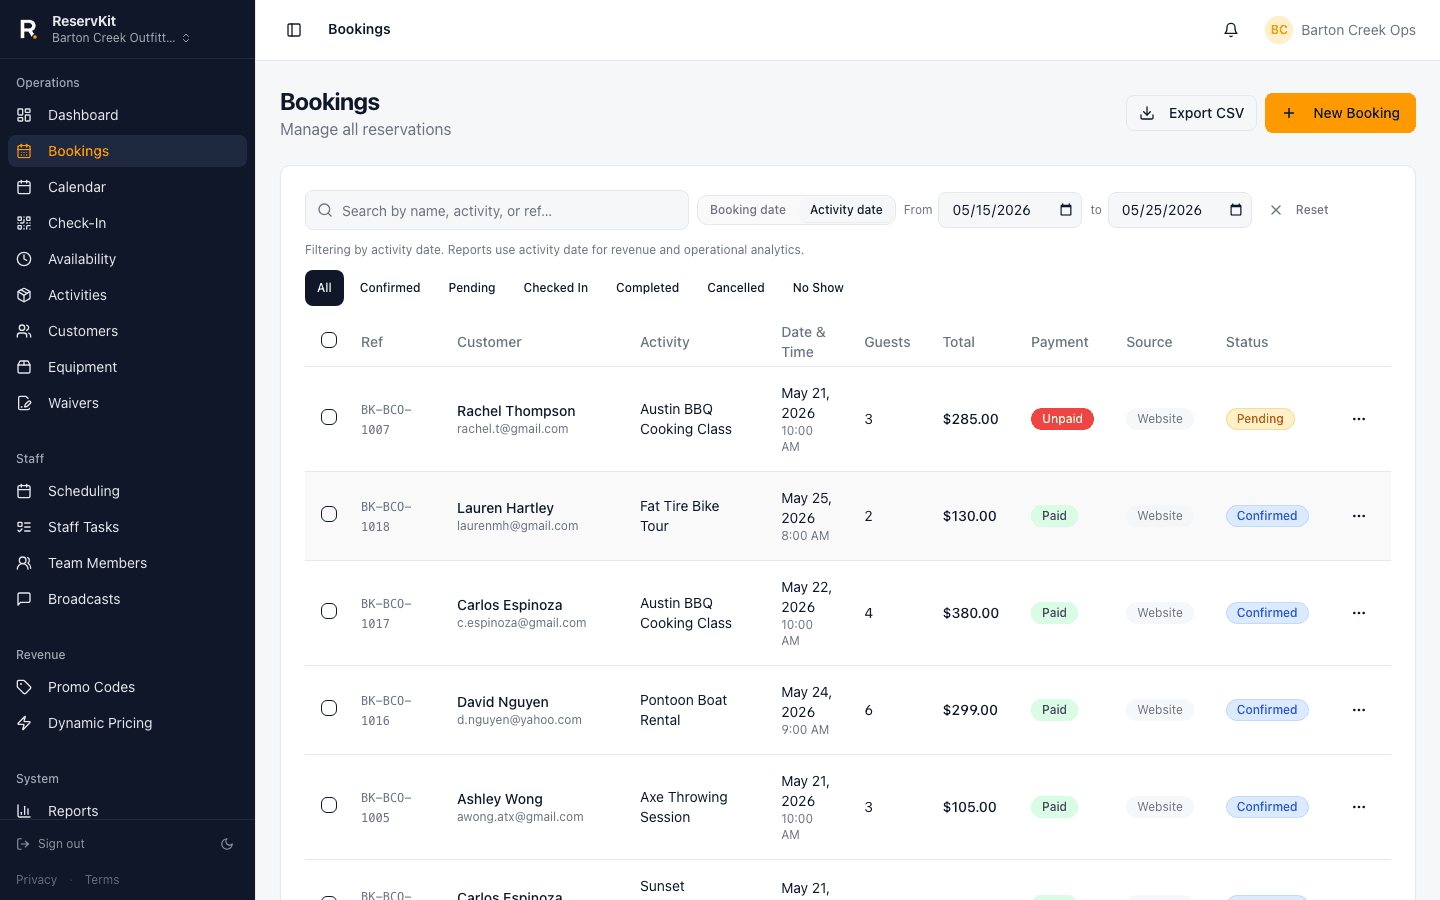Select Rachel Thompson's booking checkbox
The image size is (1440, 900).
pos(329,417)
